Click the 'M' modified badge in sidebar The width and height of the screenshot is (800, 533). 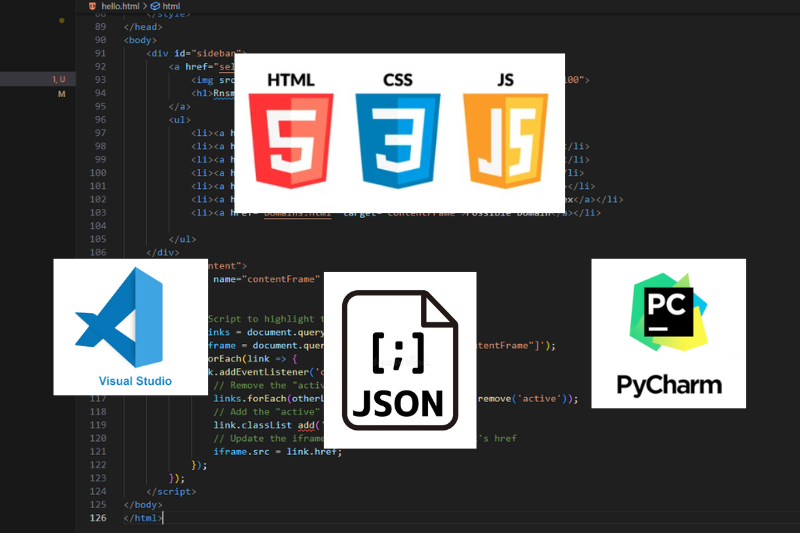[x=61, y=93]
